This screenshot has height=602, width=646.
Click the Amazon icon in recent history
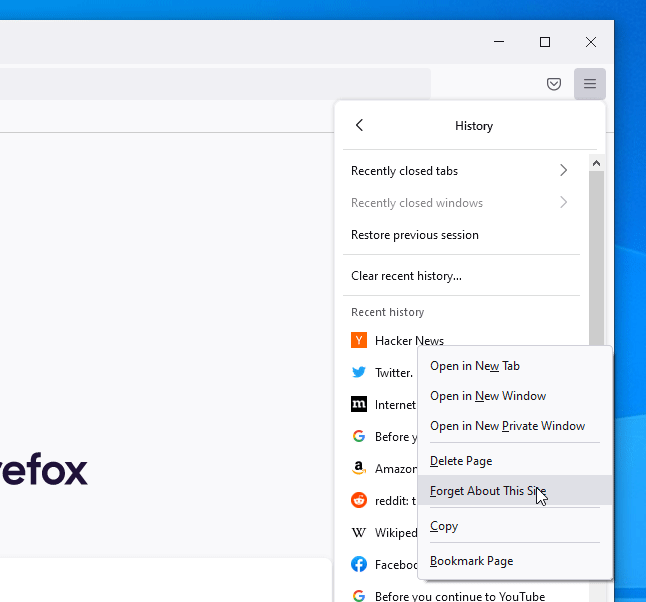(359, 468)
